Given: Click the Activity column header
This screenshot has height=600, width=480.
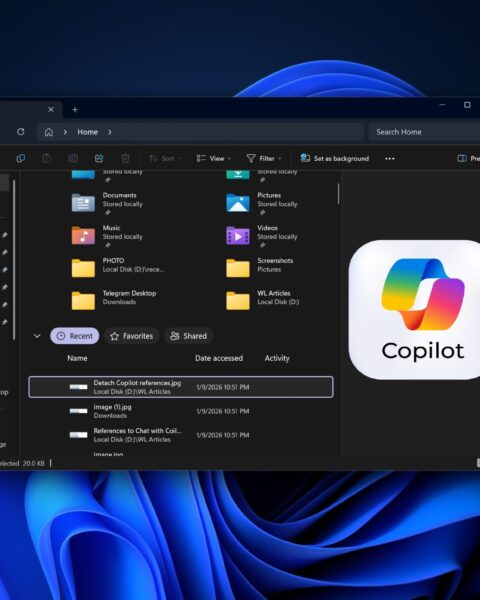Looking at the screenshot, I should [x=277, y=358].
